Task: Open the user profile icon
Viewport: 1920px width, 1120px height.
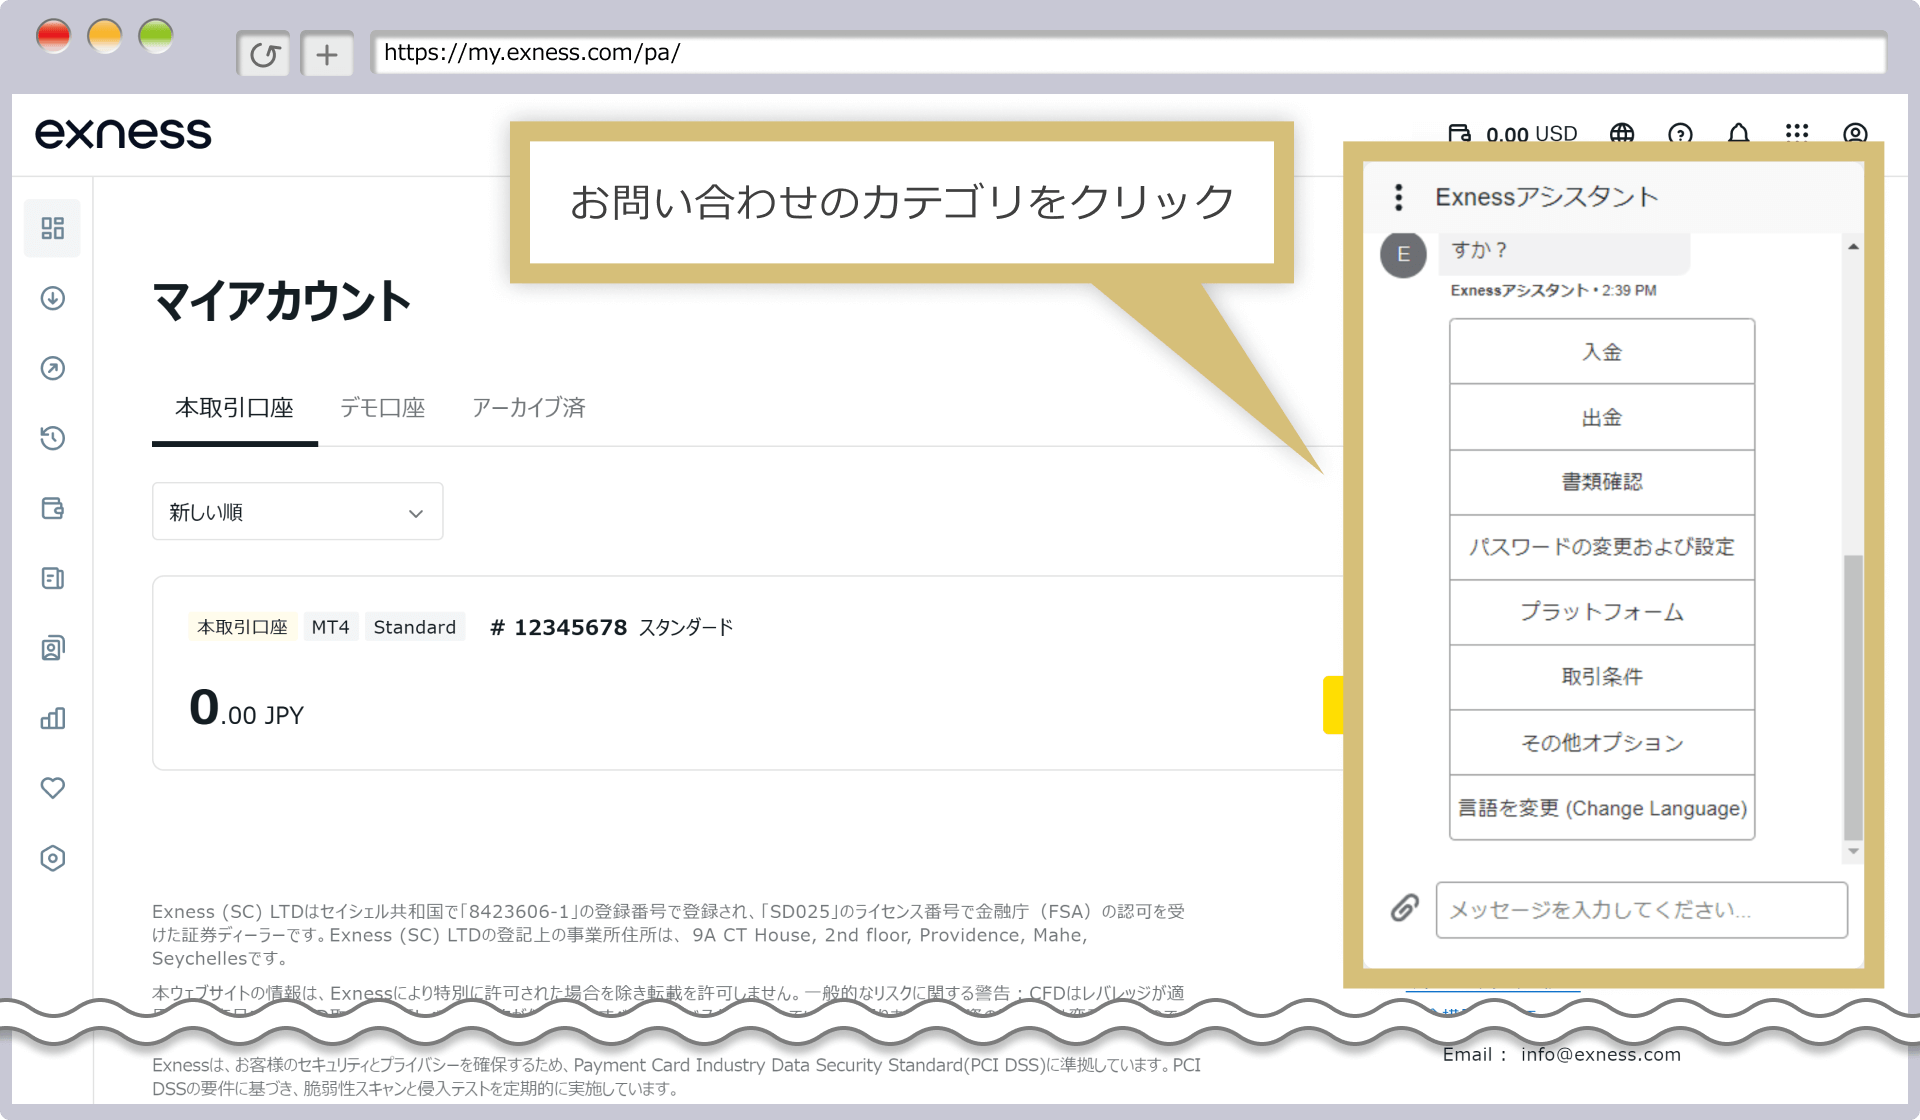Action: [x=1855, y=134]
